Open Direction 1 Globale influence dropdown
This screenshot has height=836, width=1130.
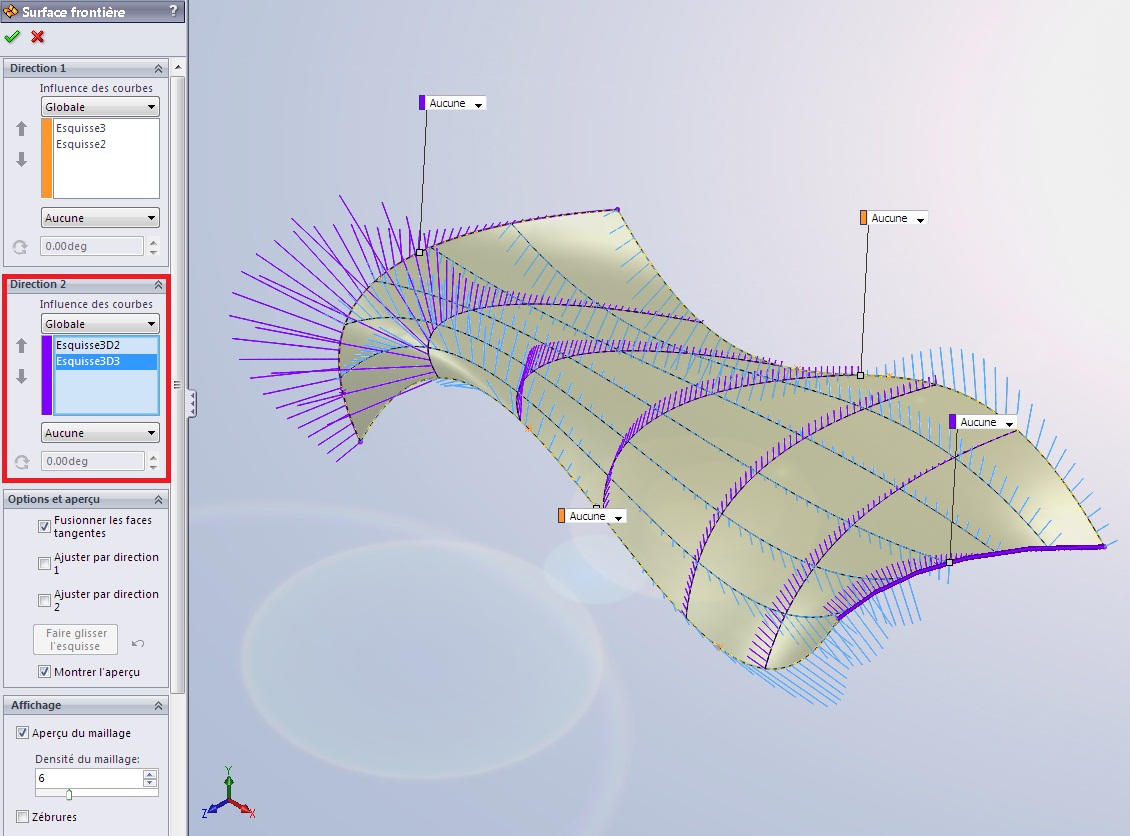[100, 107]
